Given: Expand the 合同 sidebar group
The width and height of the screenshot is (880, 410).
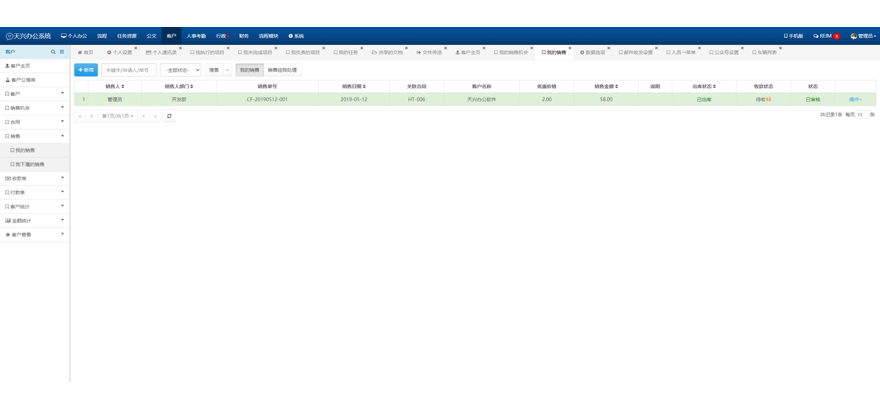Looking at the screenshot, I should pyautogui.click(x=35, y=122).
